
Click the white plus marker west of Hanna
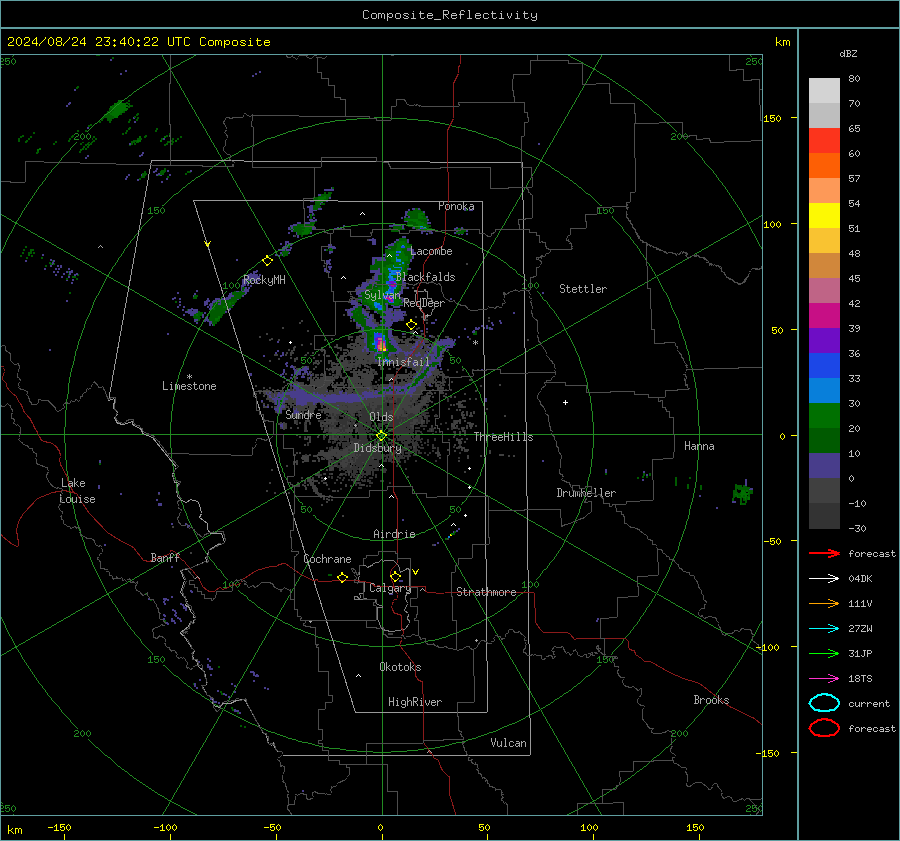click(x=565, y=402)
